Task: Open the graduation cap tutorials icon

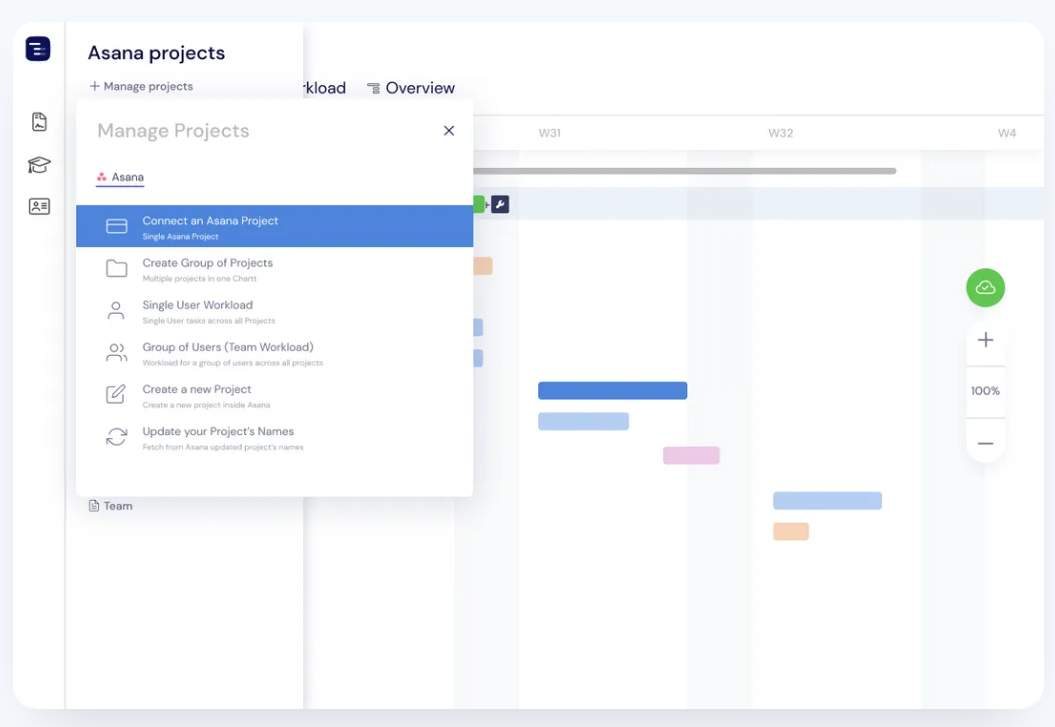Action: click(x=39, y=165)
